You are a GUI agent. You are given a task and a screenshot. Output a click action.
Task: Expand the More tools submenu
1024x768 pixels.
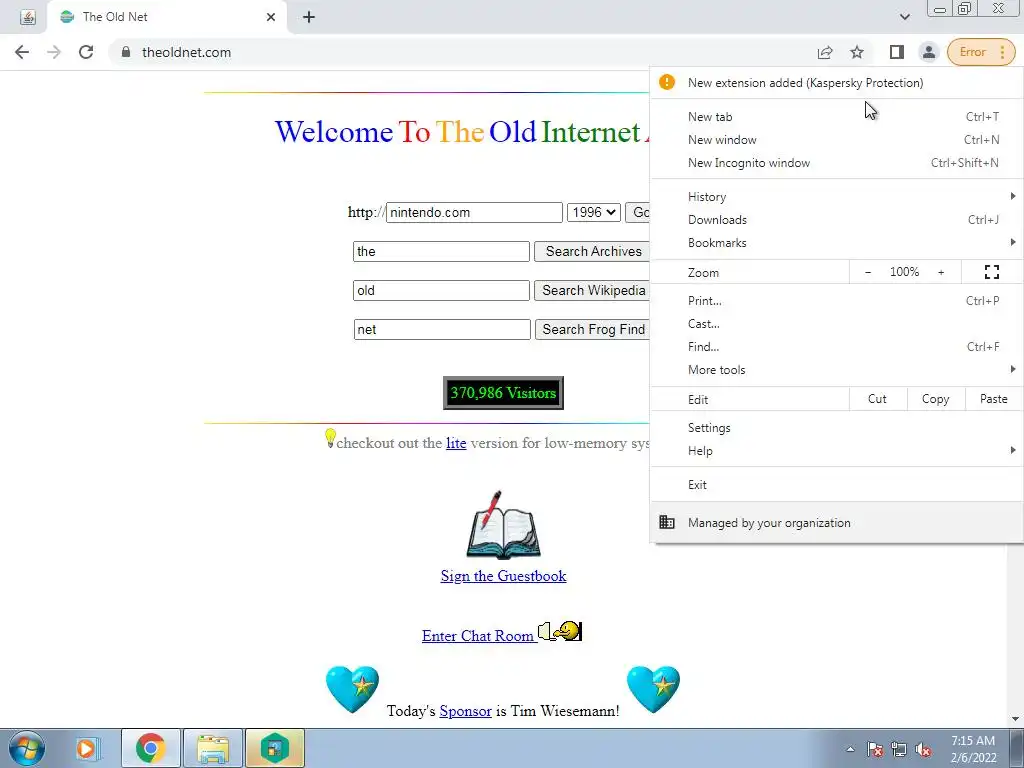coord(837,370)
